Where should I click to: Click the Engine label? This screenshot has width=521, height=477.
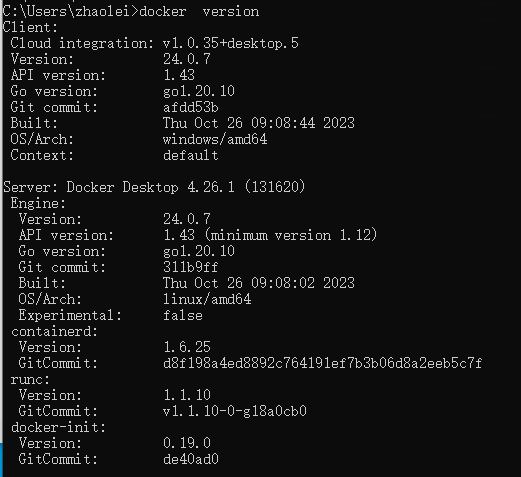point(38,203)
